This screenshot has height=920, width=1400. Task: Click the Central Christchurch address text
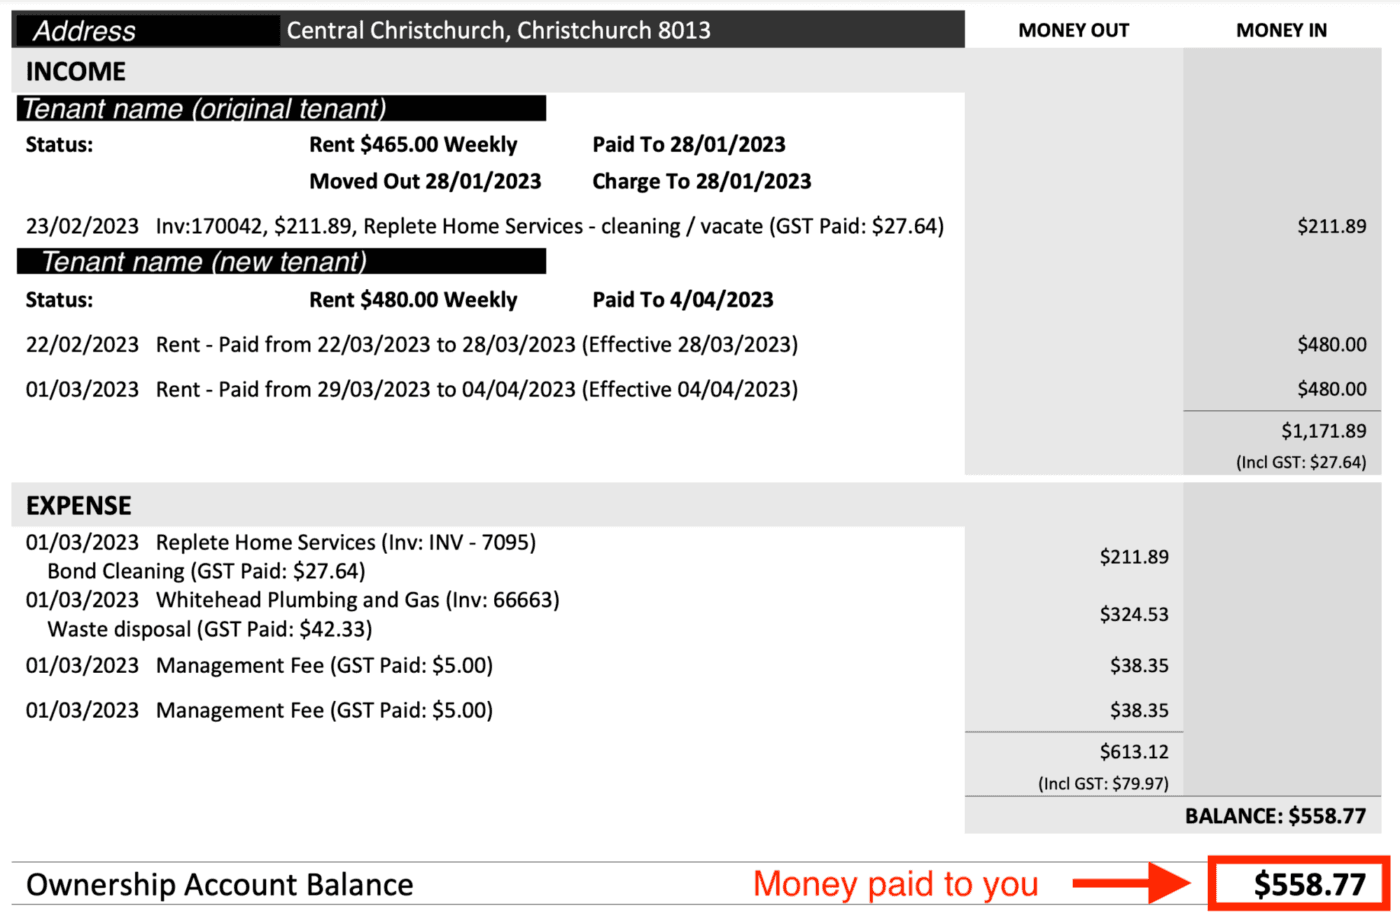tap(498, 31)
